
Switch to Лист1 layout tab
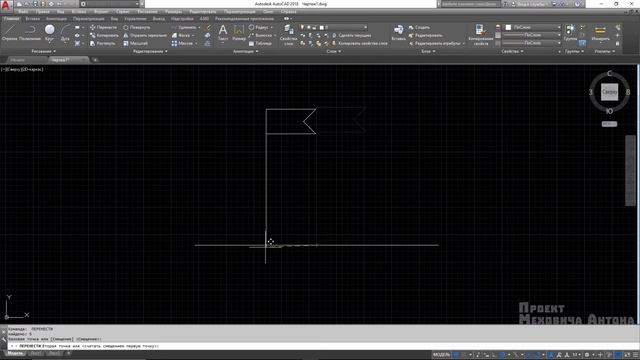36,353
